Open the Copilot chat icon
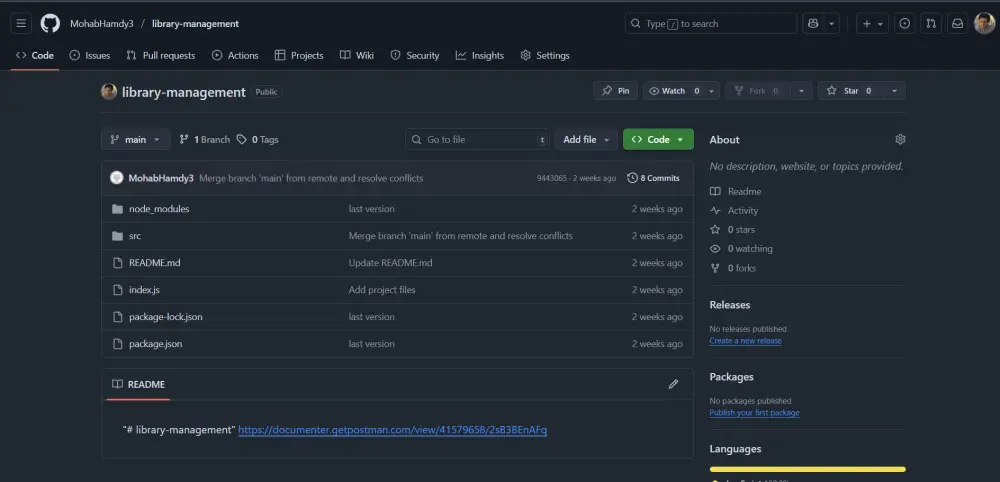1000x482 pixels. click(x=812, y=24)
